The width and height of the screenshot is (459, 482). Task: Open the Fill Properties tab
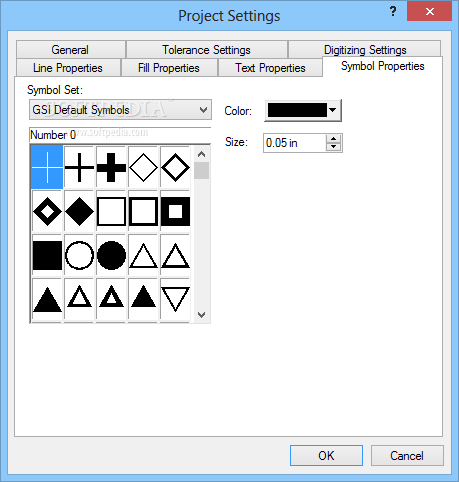click(169, 68)
